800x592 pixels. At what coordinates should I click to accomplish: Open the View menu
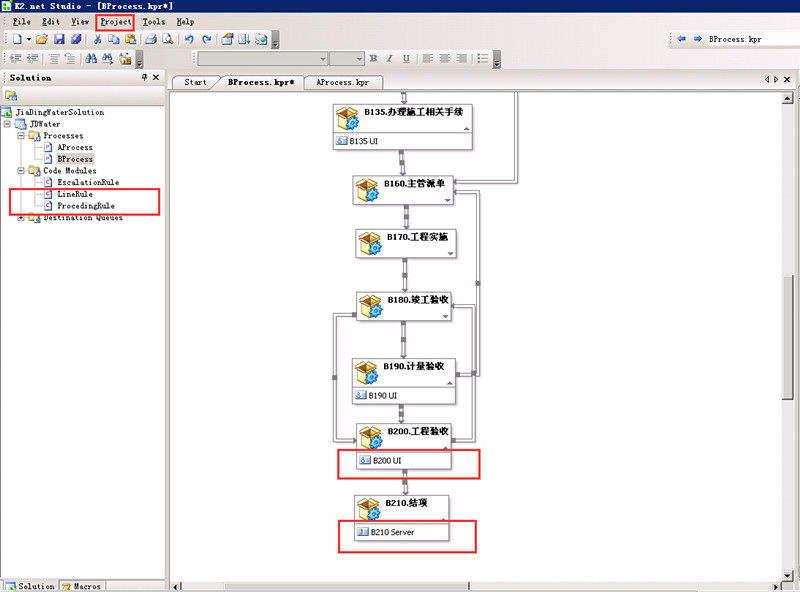click(80, 21)
